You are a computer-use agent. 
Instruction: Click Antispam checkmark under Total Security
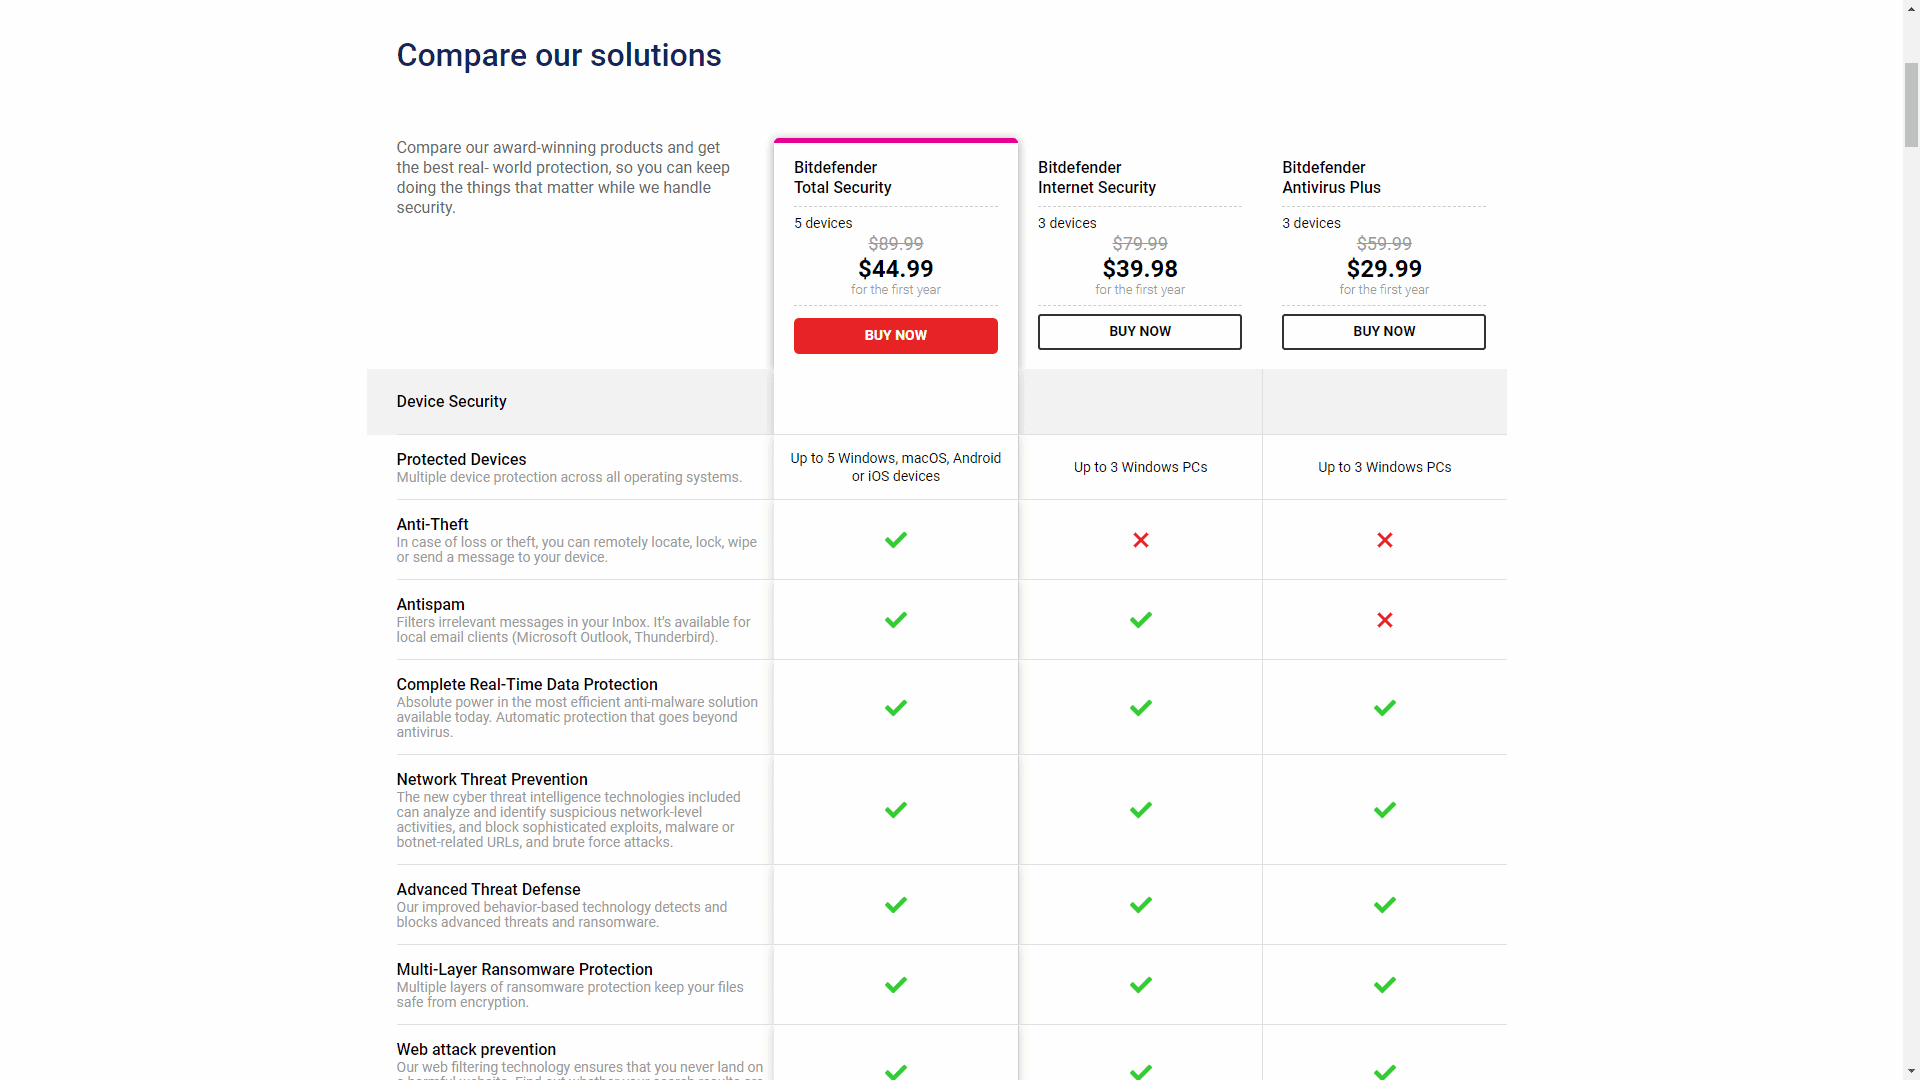click(x=896, y=620)
